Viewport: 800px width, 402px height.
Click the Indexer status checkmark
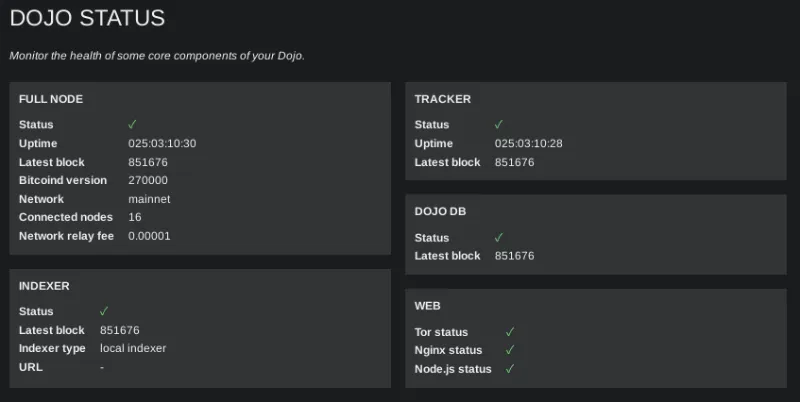[104, 311]
